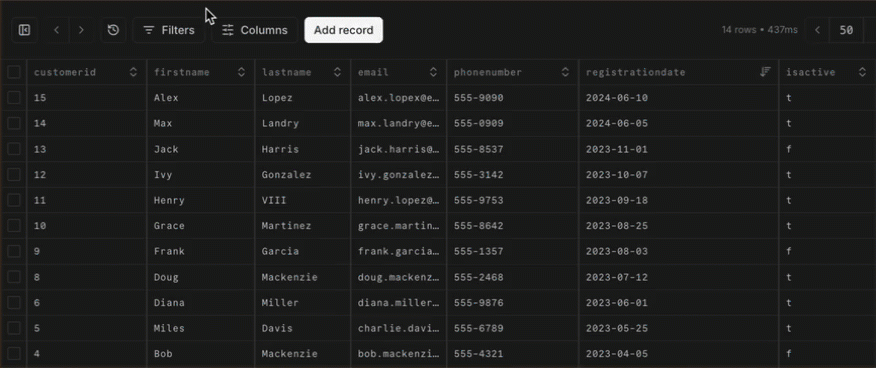Sort by the firstname column arrows
The width and height of the screenshot is (876, 368).
click(241, 72)
